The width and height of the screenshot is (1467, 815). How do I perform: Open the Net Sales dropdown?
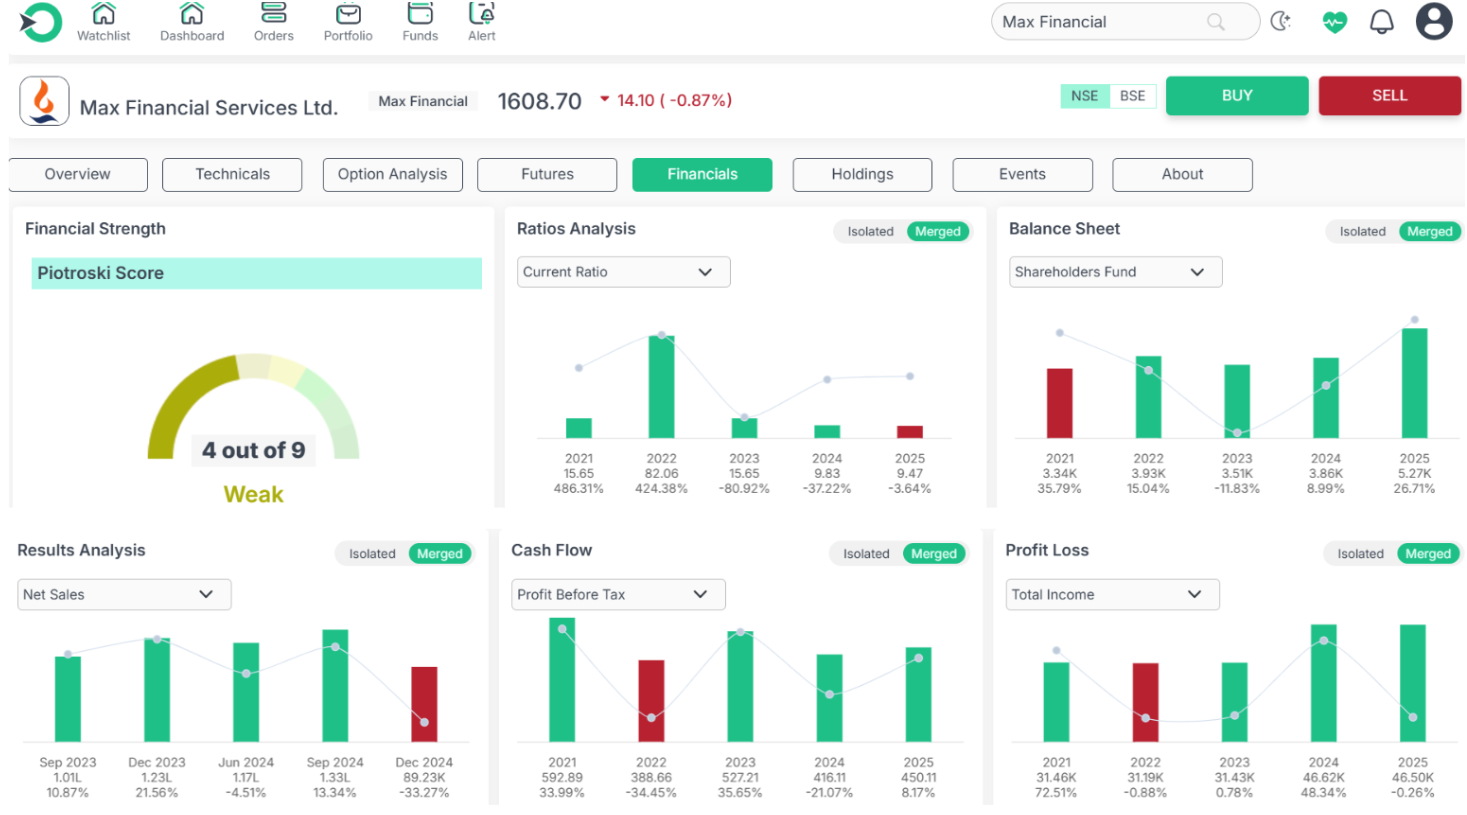tap(124, 595)
